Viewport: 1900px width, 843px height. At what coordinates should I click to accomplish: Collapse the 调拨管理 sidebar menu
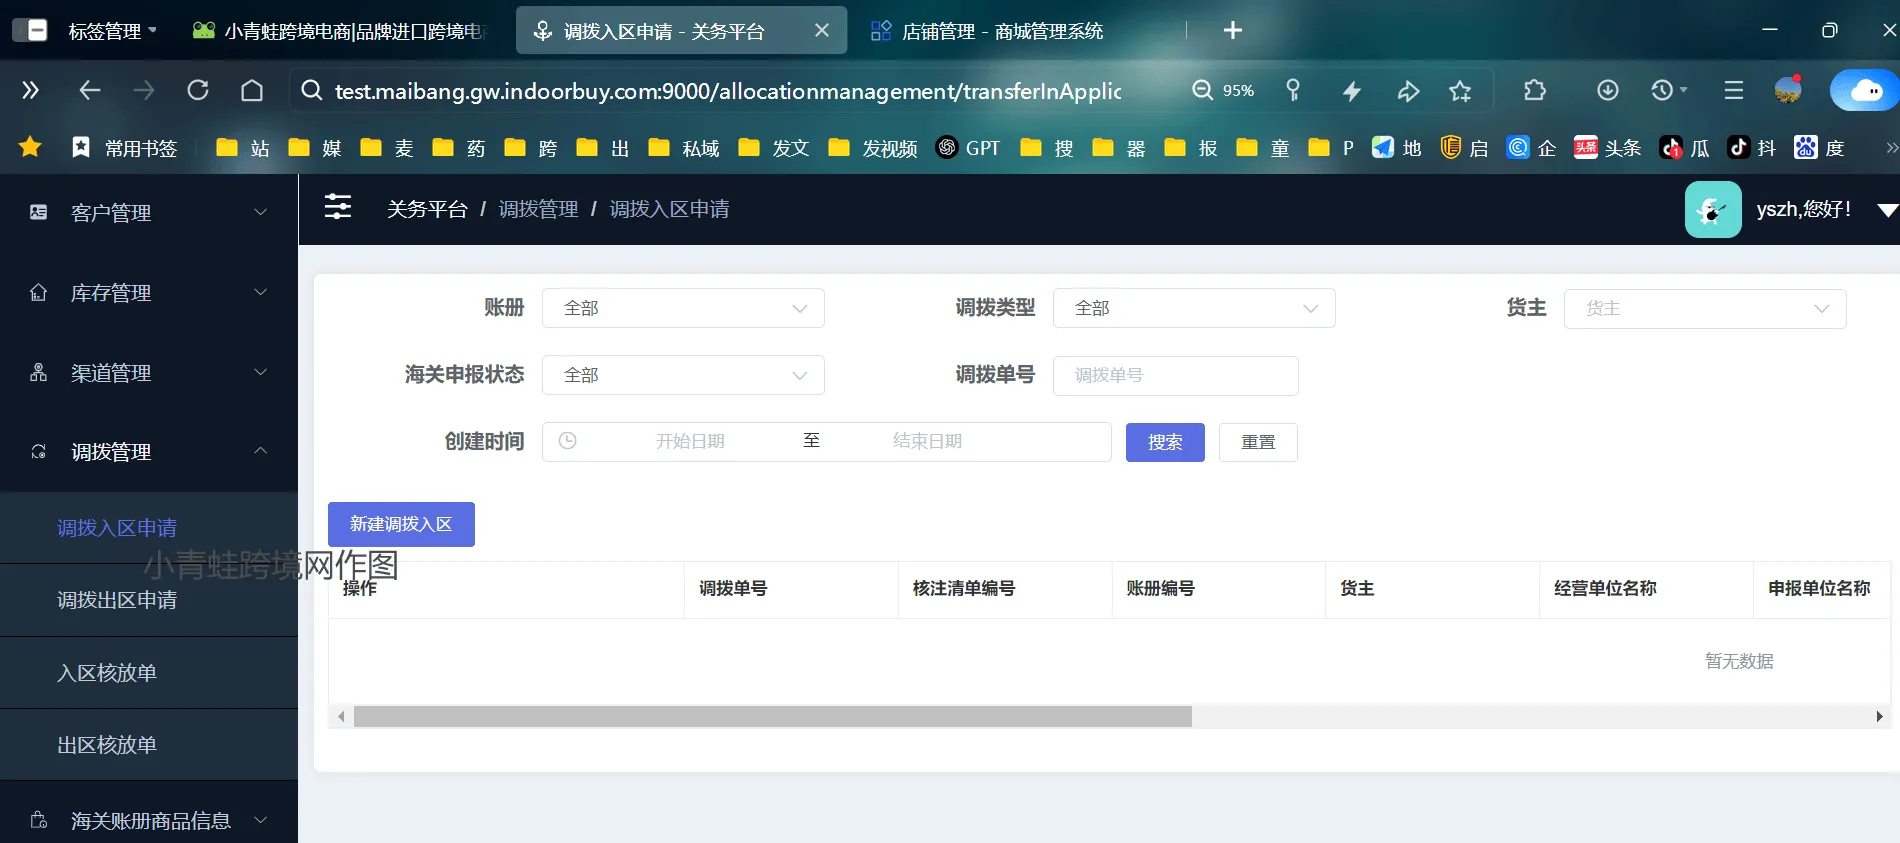148,452
